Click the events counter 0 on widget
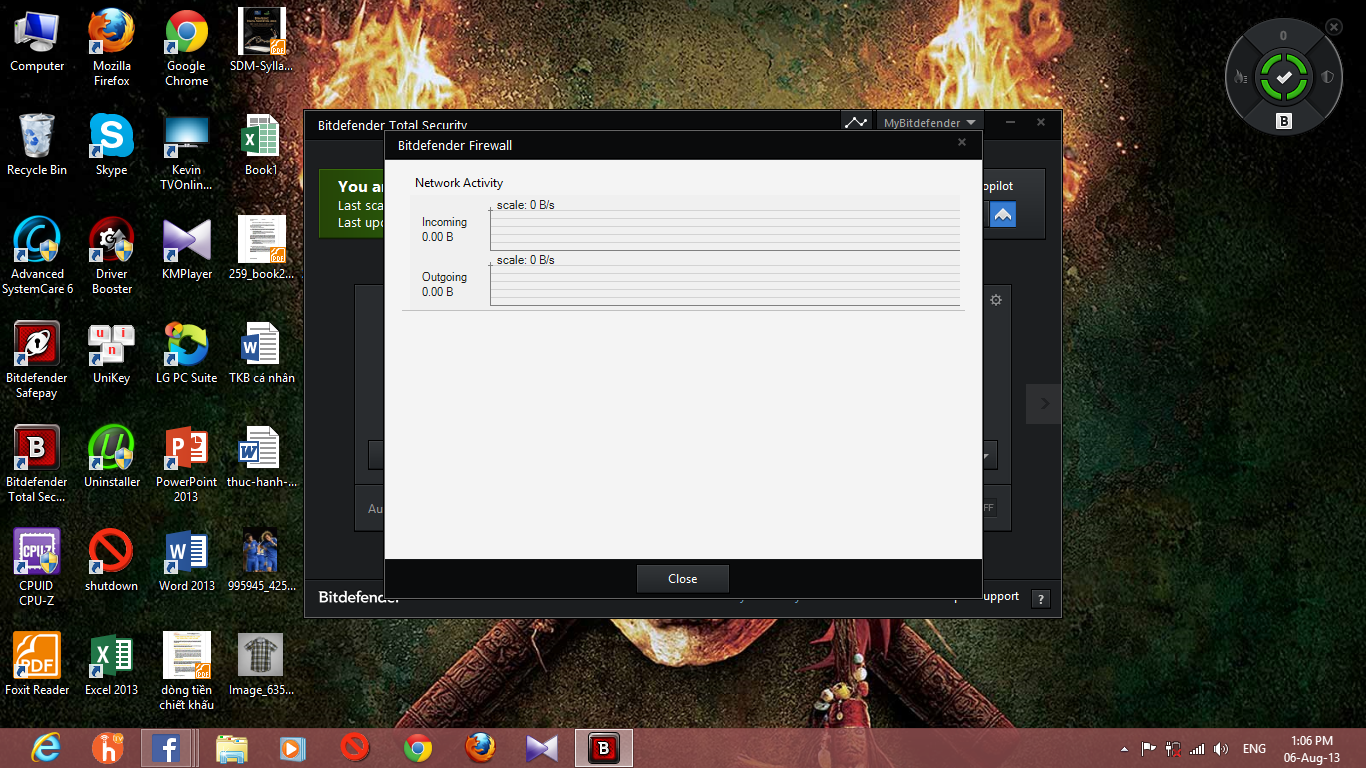The width and height of the screenshot is (1366, 768). (x=1284, y=36)
